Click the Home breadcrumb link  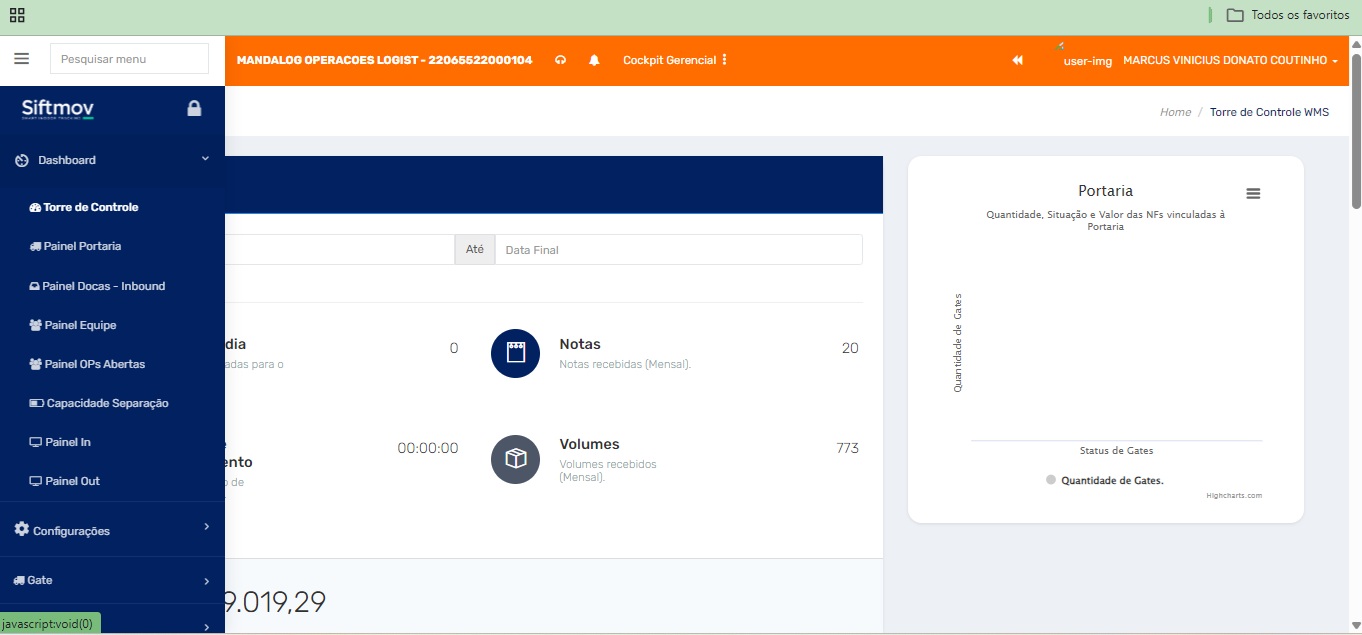[x=1175, y=112]
